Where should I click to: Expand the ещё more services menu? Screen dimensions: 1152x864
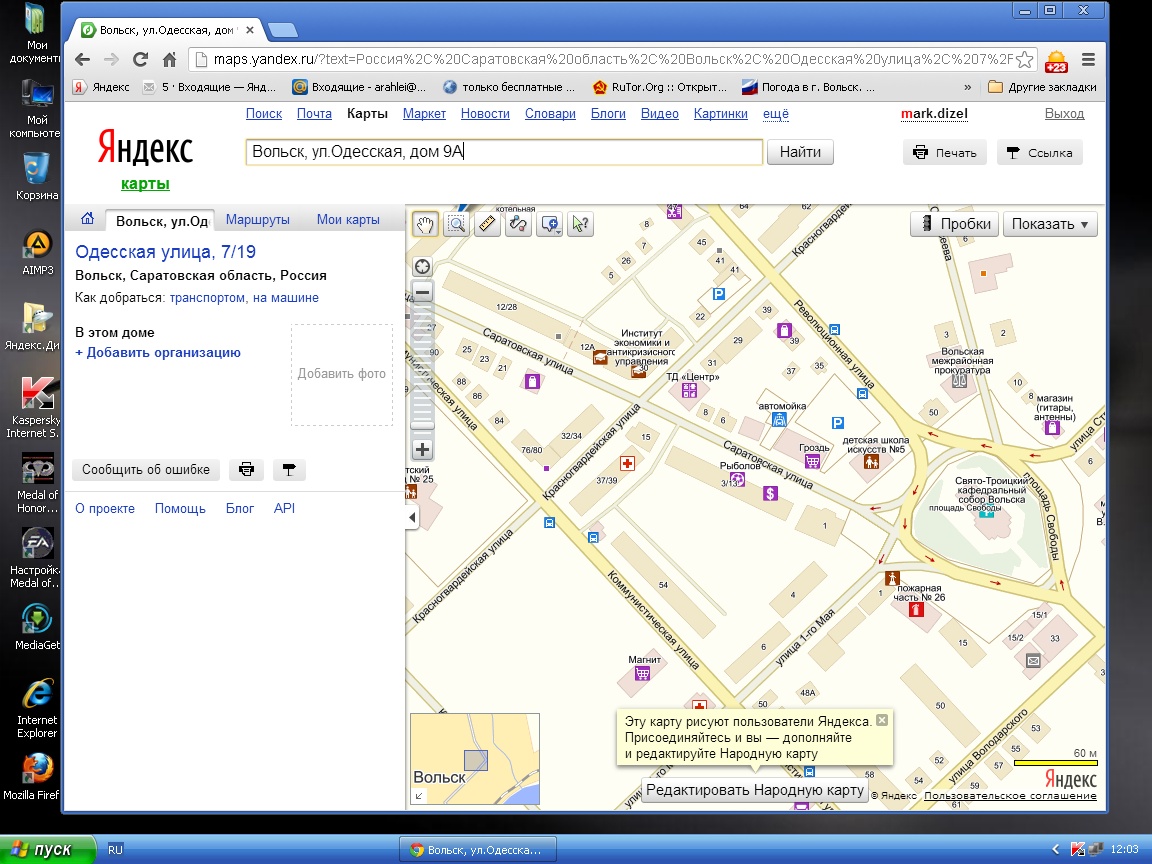(x=776, y=114)
